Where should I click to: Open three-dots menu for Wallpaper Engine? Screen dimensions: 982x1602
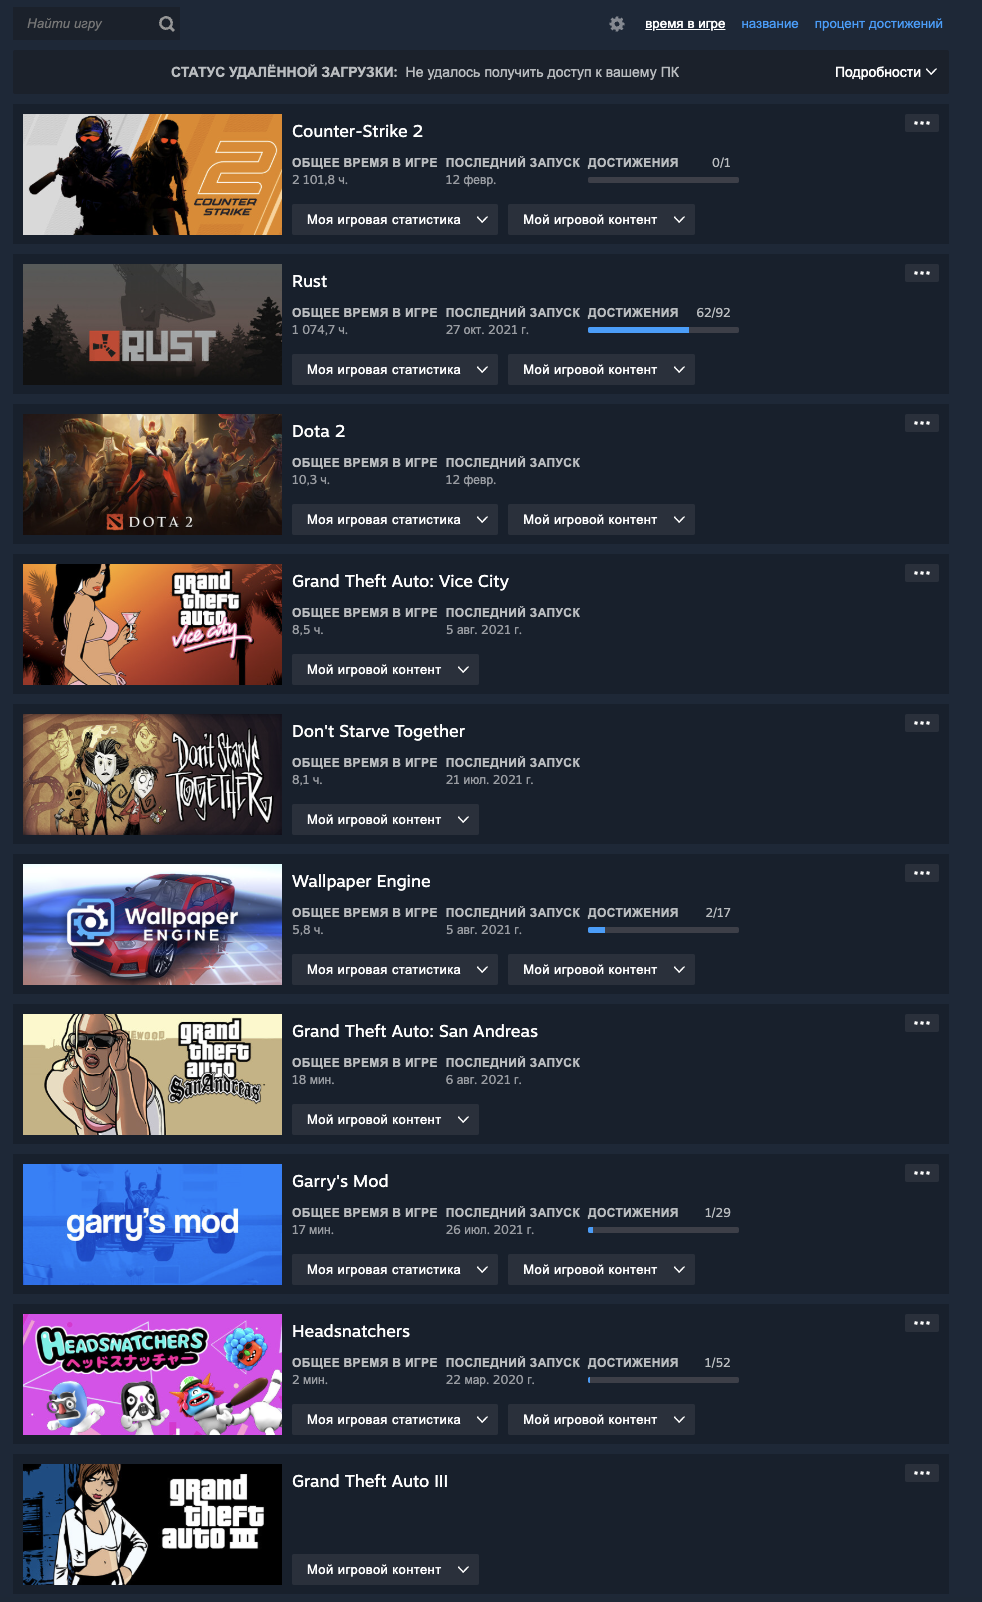tap(922, 873)
